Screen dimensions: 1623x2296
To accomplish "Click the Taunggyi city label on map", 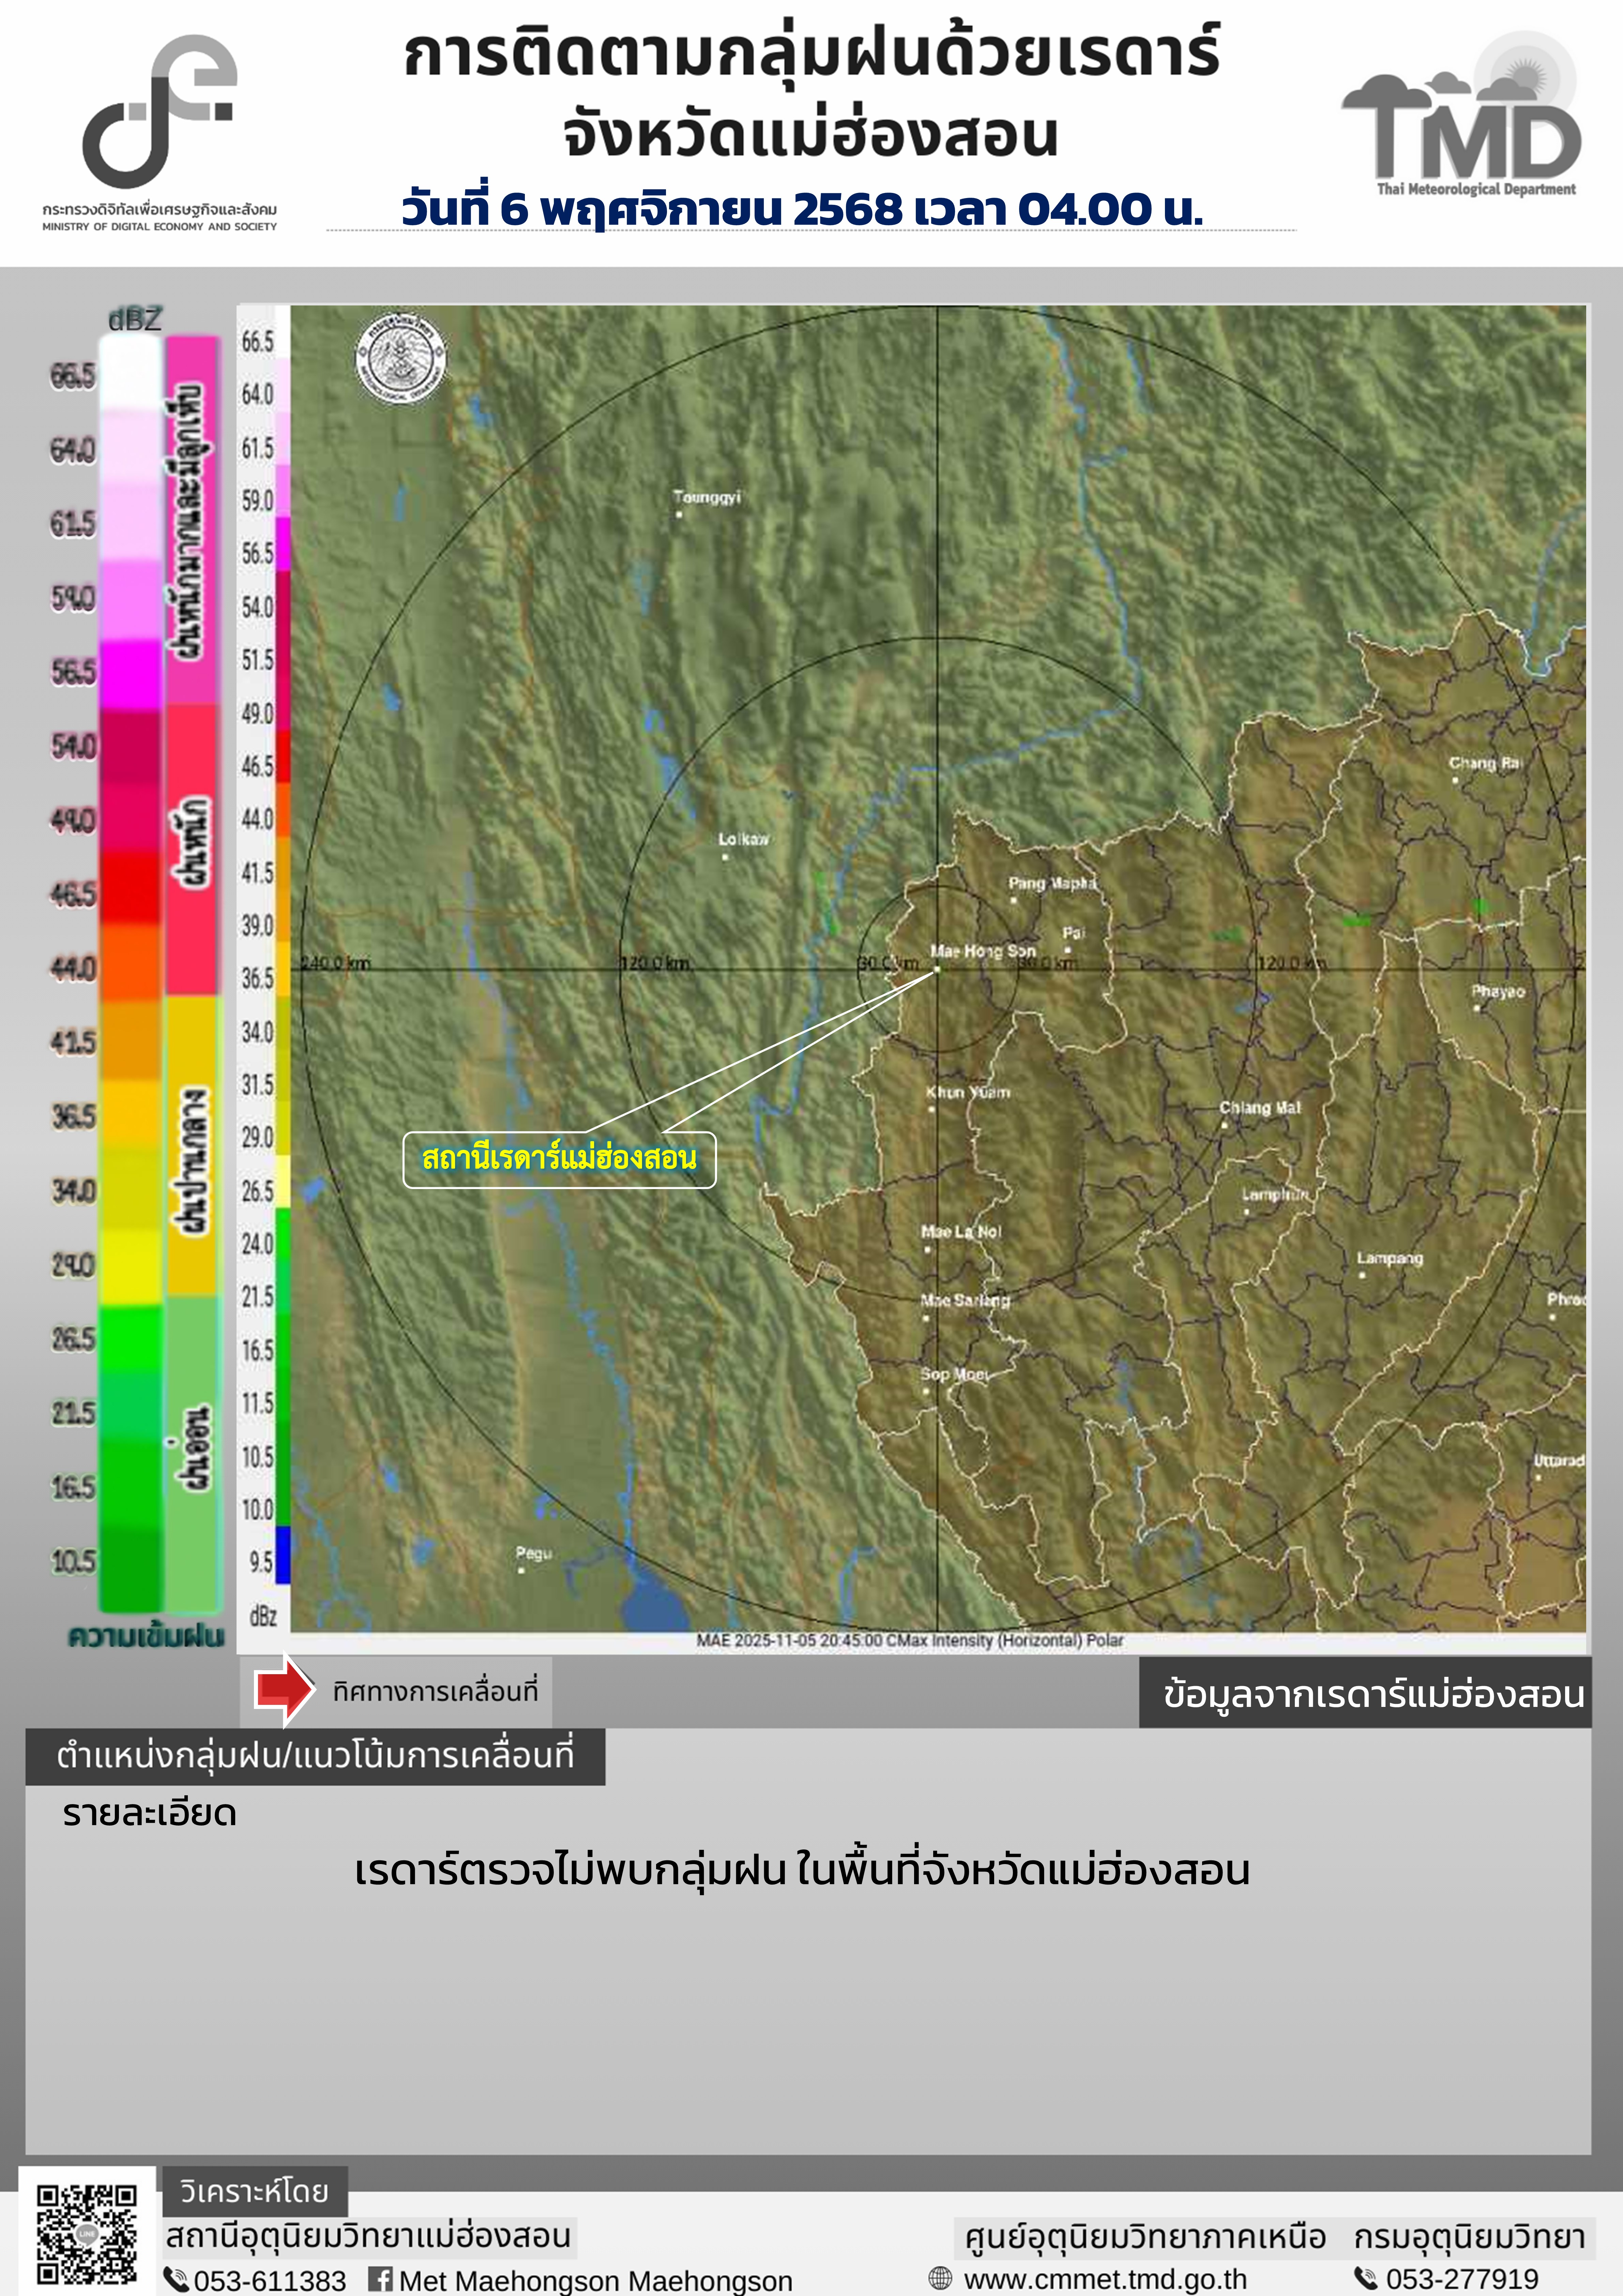I will pos(707,497).
